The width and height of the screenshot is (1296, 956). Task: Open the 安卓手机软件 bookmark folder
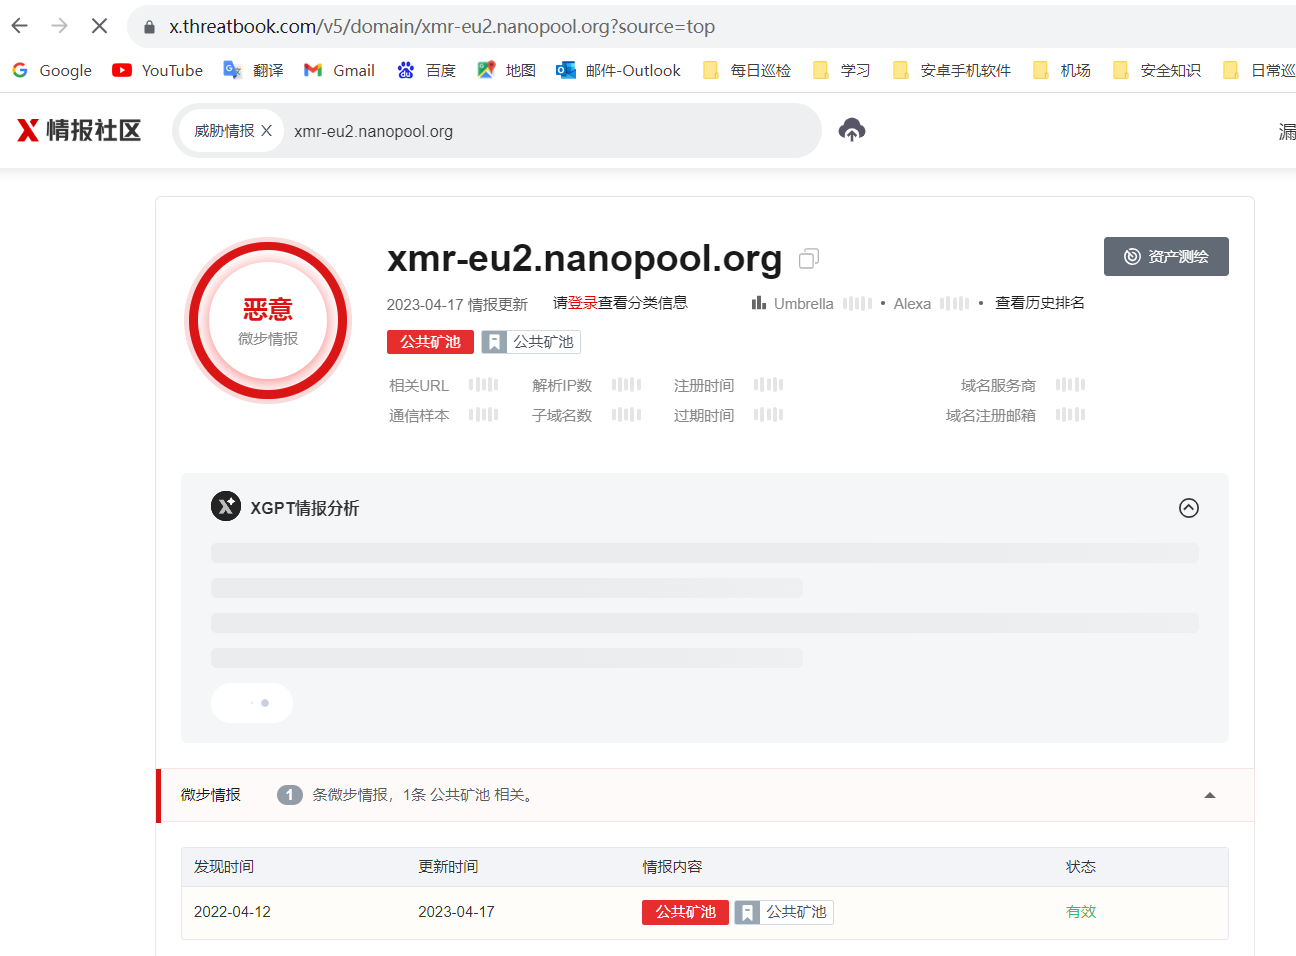point(952,70)
